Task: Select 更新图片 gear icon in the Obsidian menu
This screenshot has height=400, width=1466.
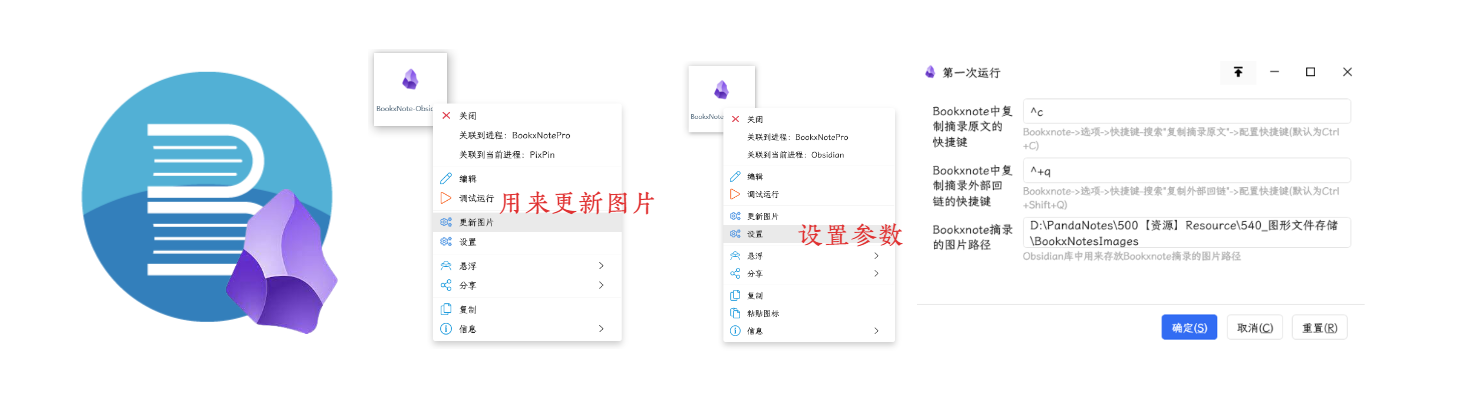Action: click(735, 216)
